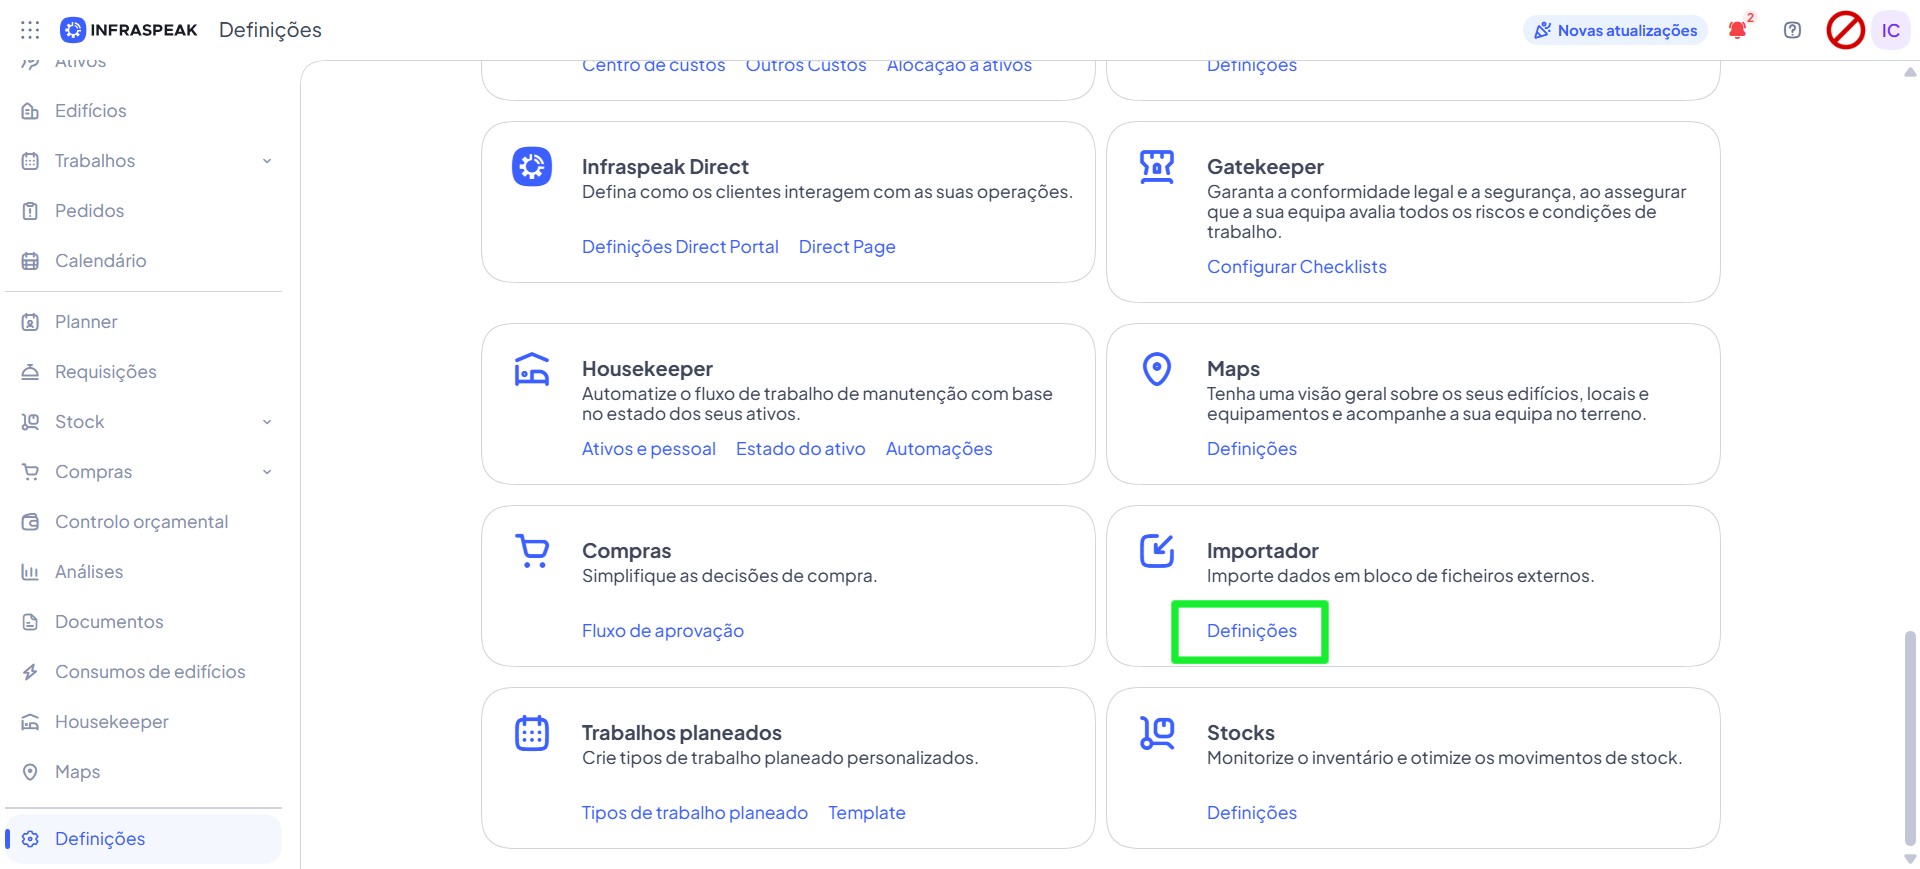Image resolution: width=1920 pixels, height=869 pixels.
Task: Open the Maps card Definições link
Action: point(1252,449)
